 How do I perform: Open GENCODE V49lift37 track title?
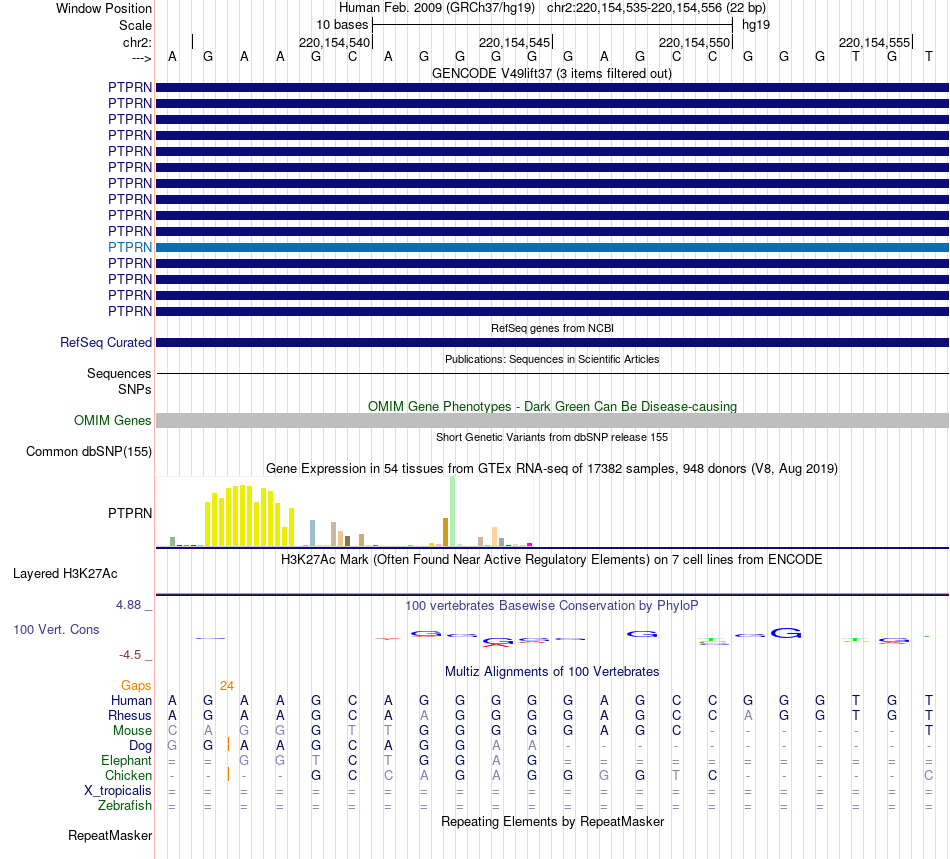[x=551, y=73]
